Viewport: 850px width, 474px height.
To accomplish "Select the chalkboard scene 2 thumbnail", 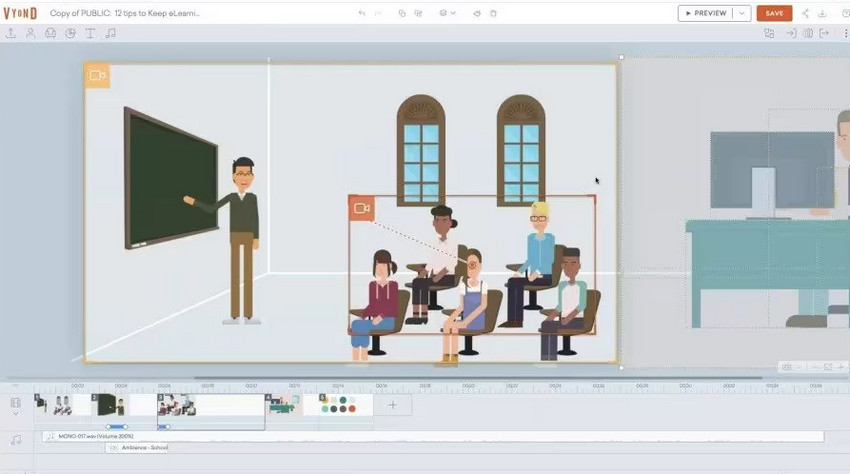I will [x=110, y=405].
